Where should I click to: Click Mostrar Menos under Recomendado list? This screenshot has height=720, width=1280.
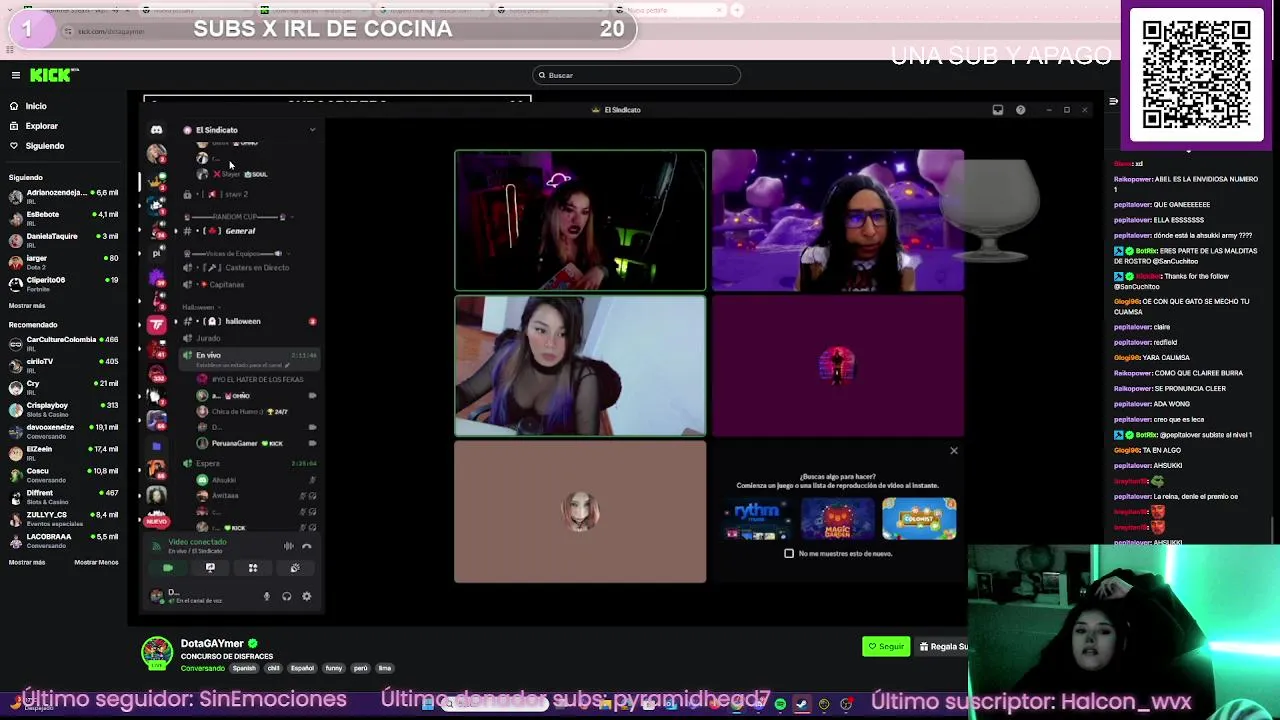pos(96,562)
